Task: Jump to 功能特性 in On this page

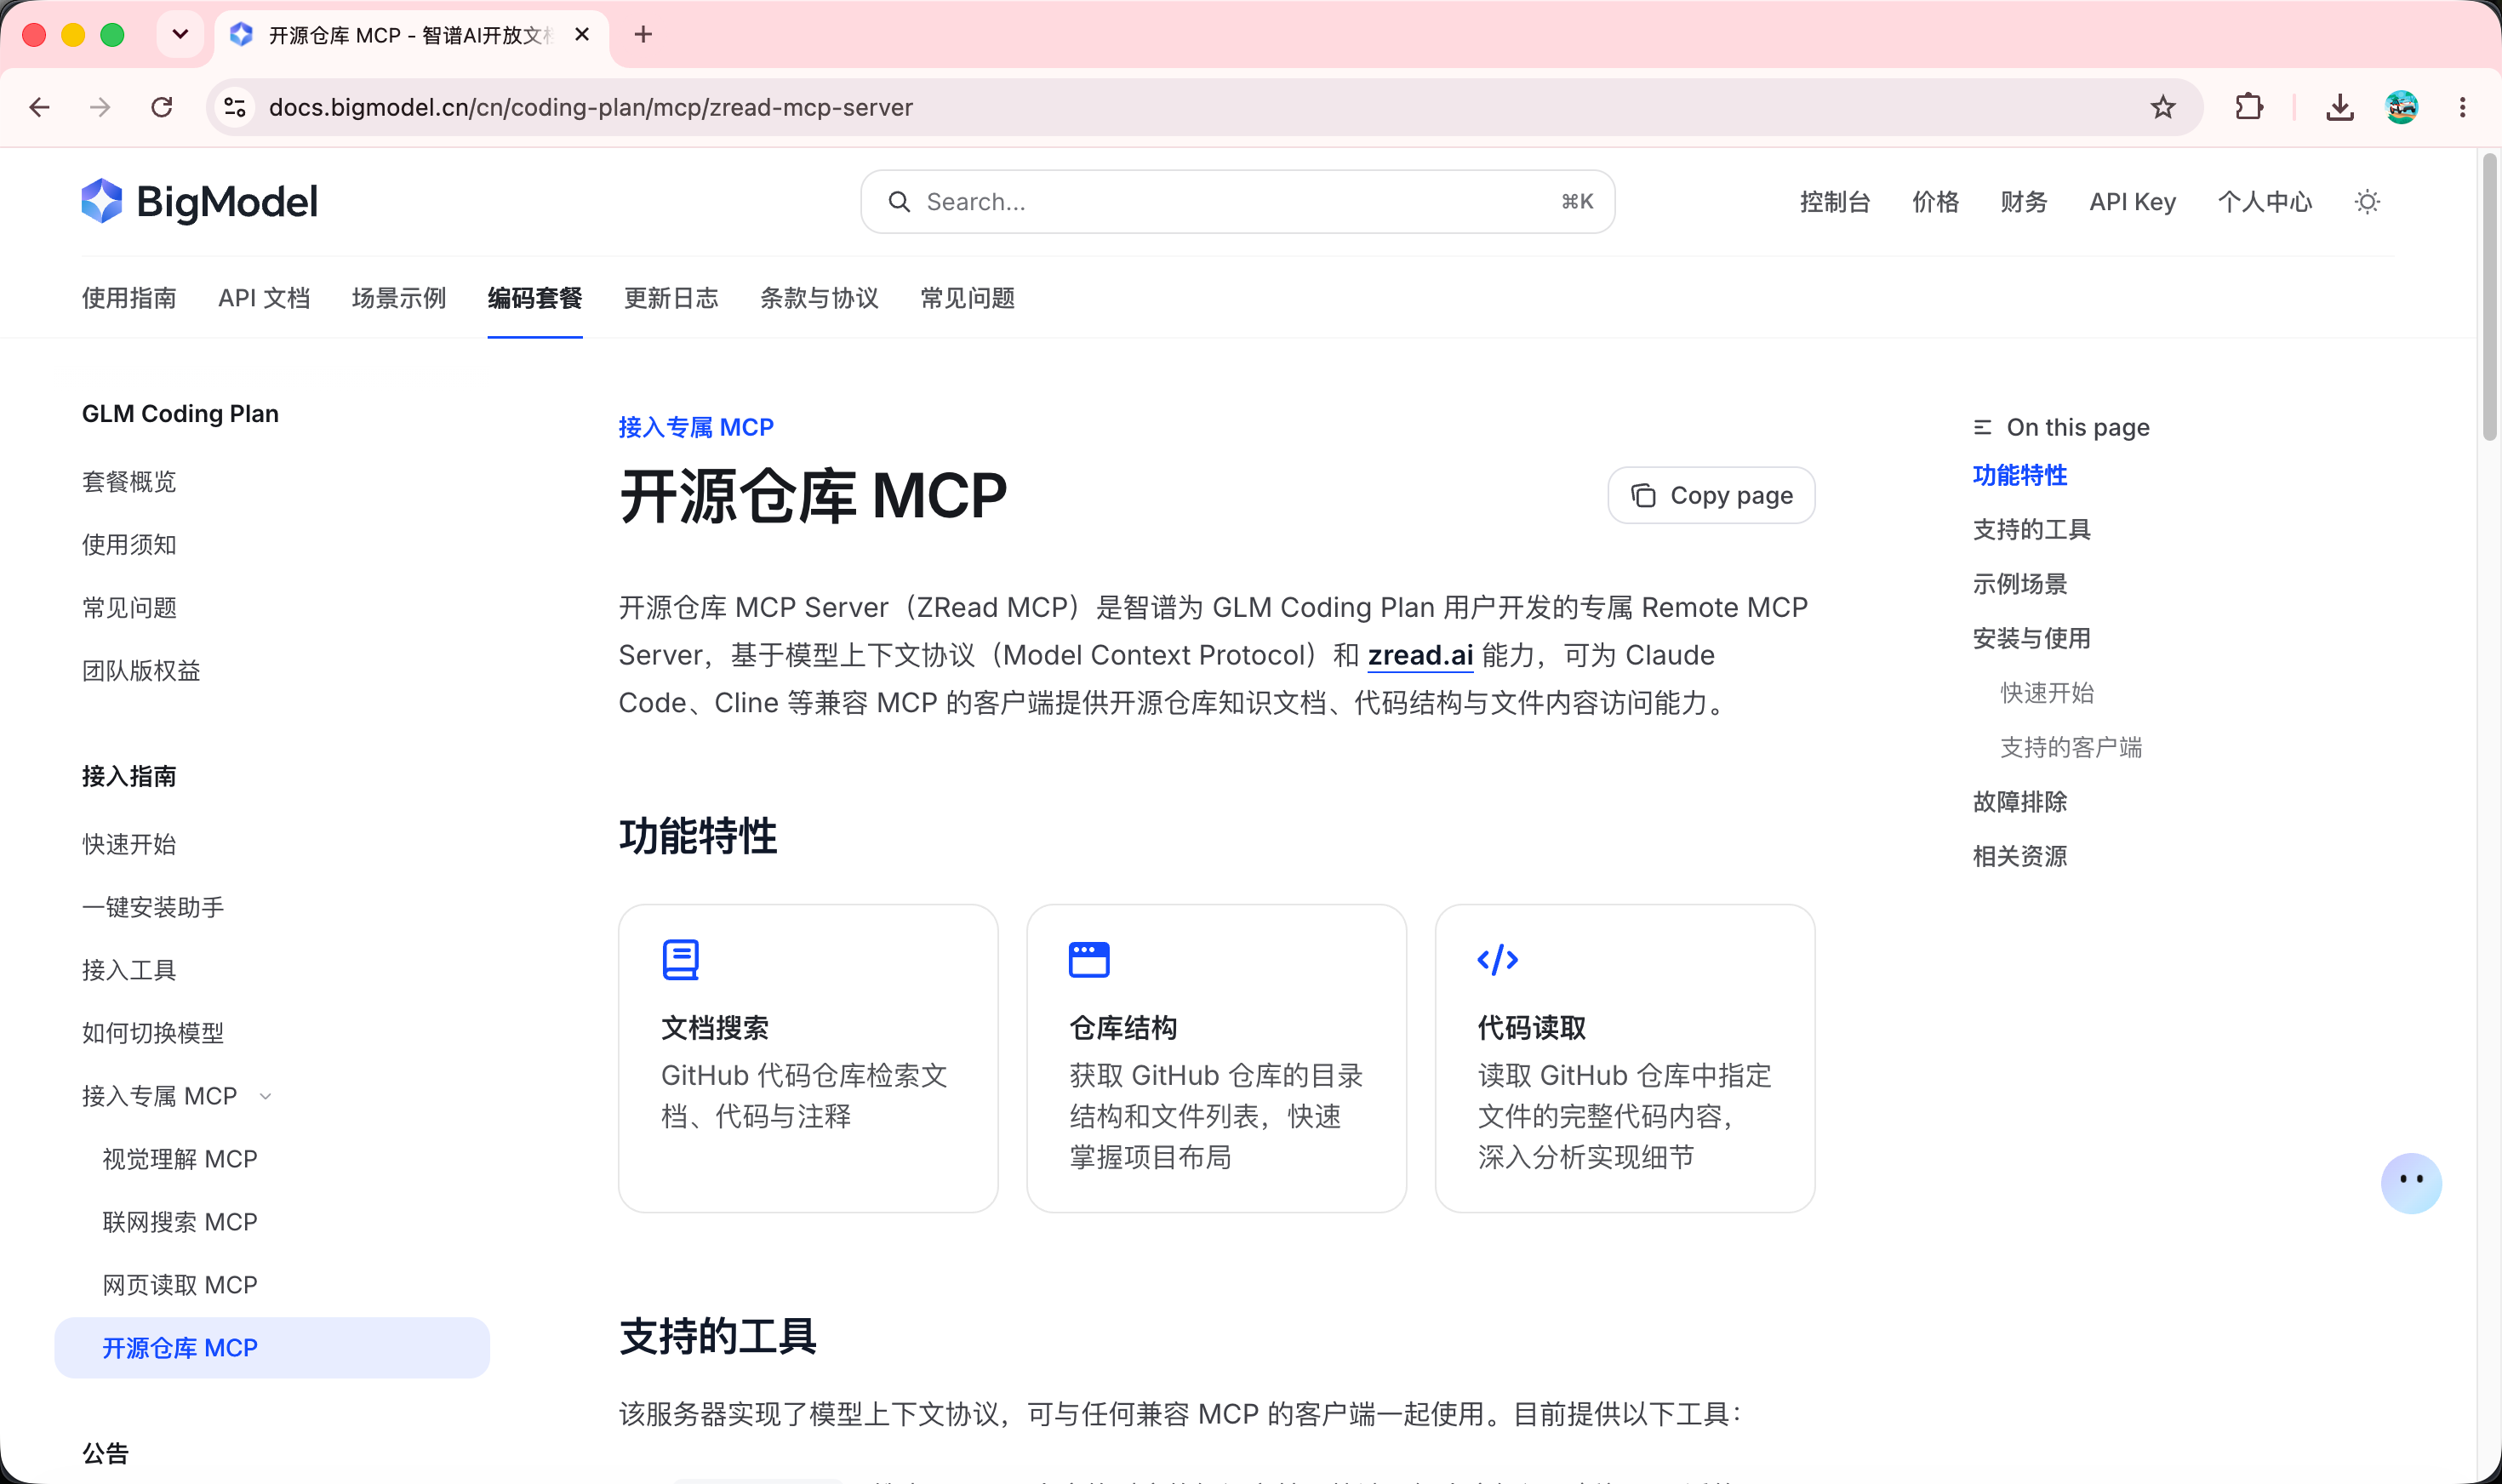Action: click(x=2019, y=476)
